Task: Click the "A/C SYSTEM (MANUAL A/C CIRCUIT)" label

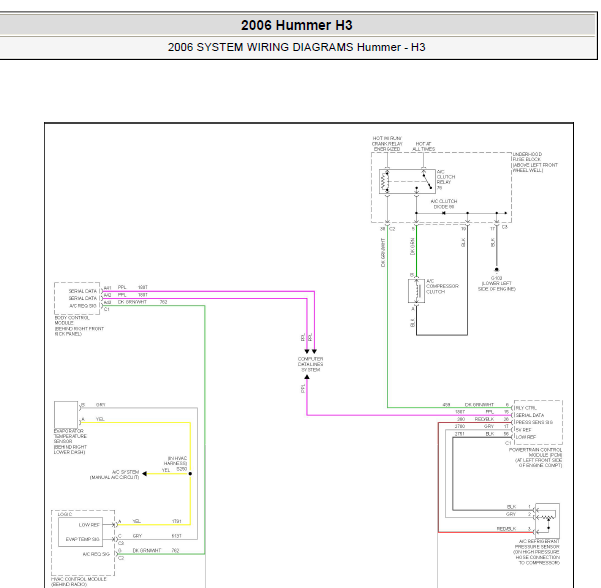Action: tap(114, 475)
